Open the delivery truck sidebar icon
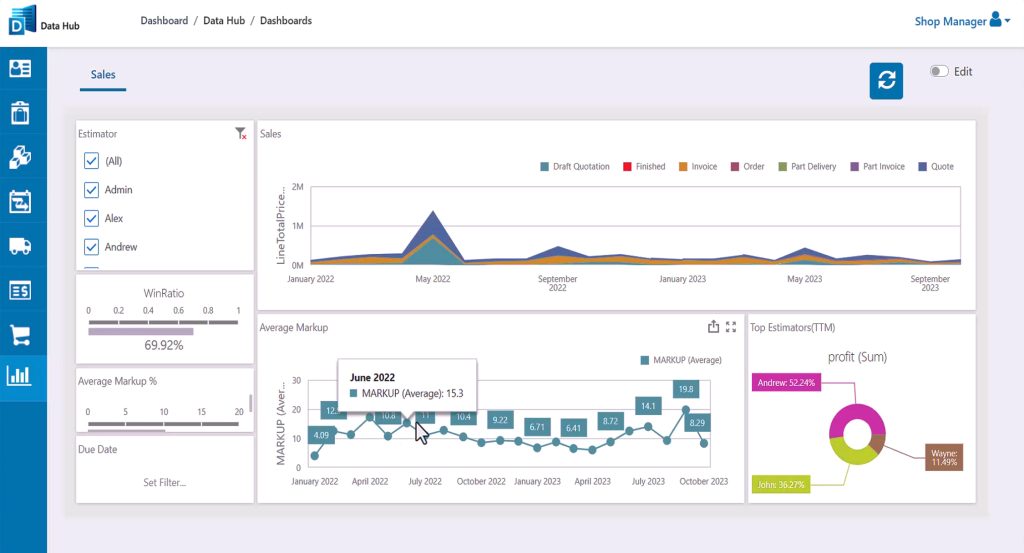This screenshot has height=553, width=1024. pos(20,246)
